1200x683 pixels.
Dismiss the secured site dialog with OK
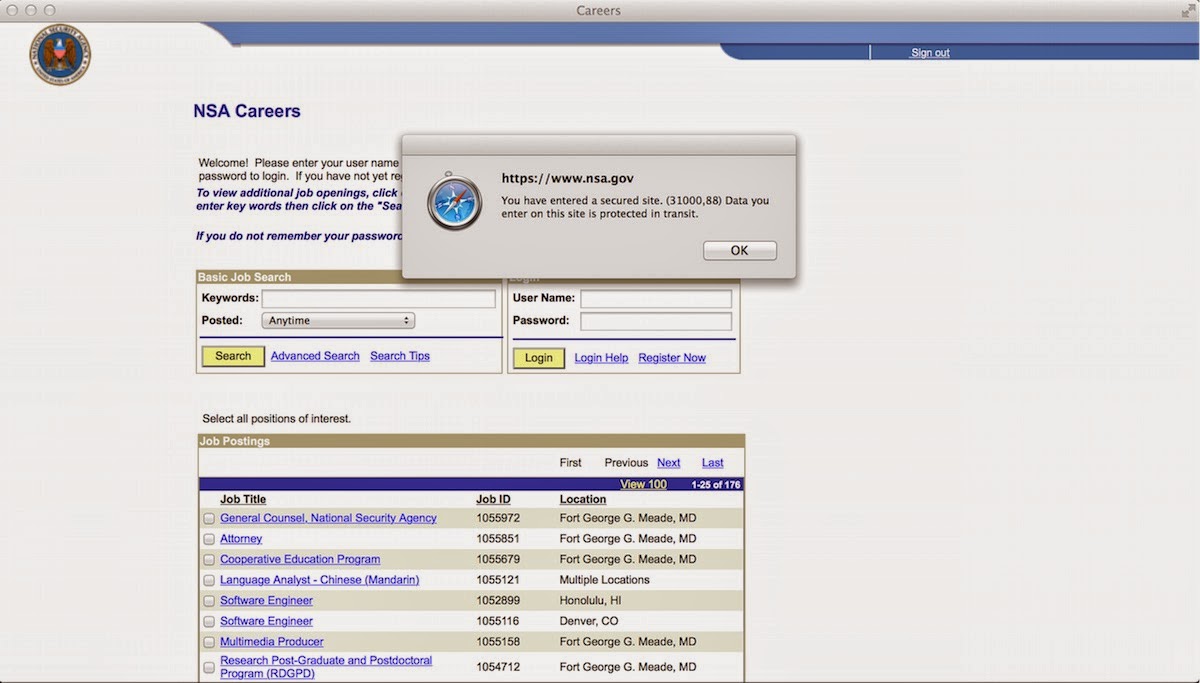point(739,250)
